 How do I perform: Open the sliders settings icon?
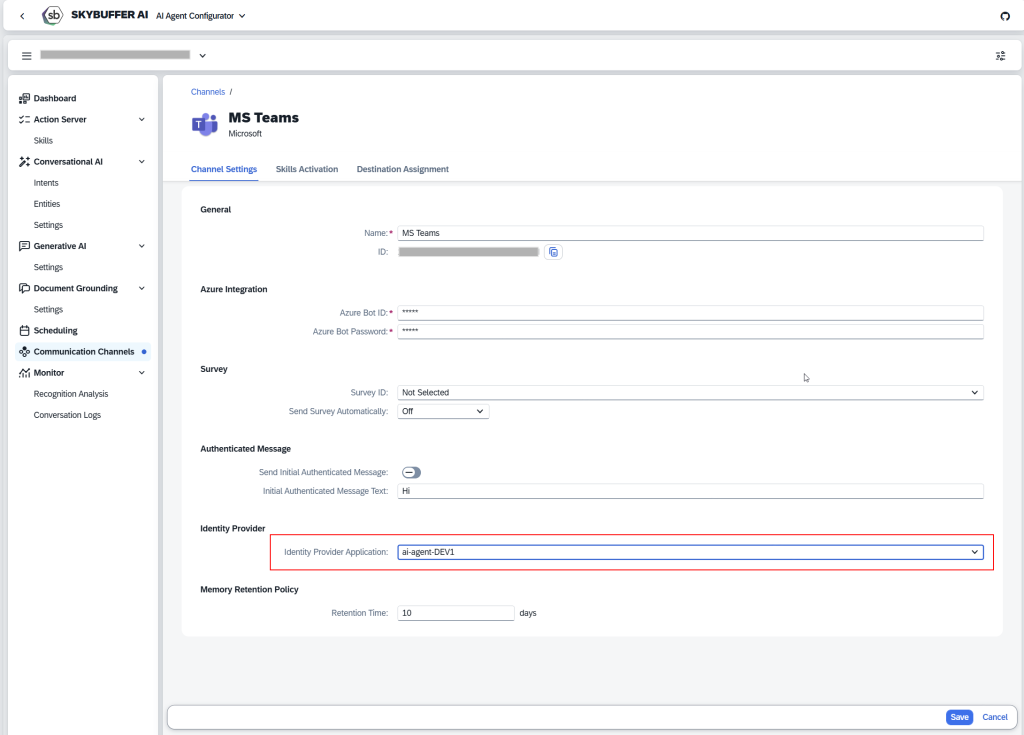pyautogui.click(x=1000, y=56)
